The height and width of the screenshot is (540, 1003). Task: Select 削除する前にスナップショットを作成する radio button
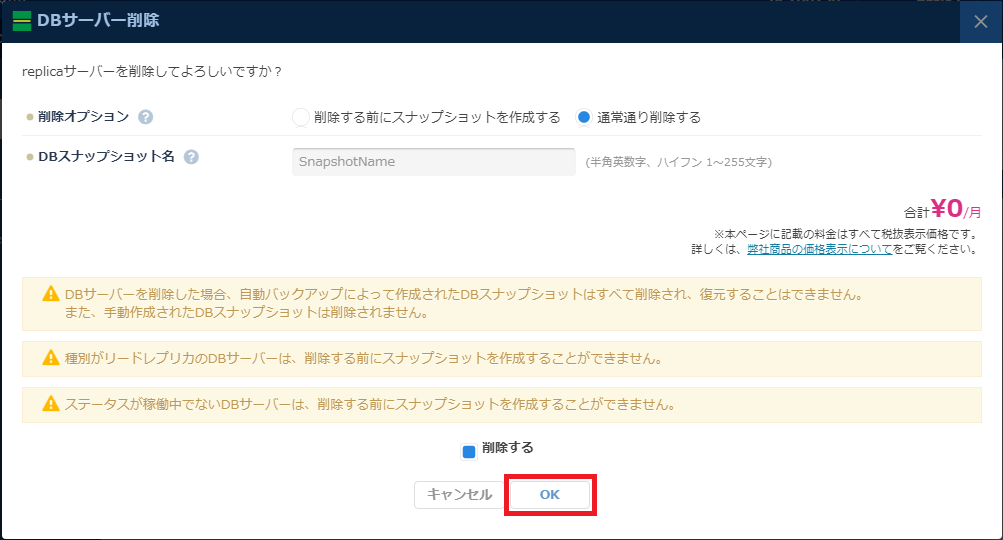(300, 117)
